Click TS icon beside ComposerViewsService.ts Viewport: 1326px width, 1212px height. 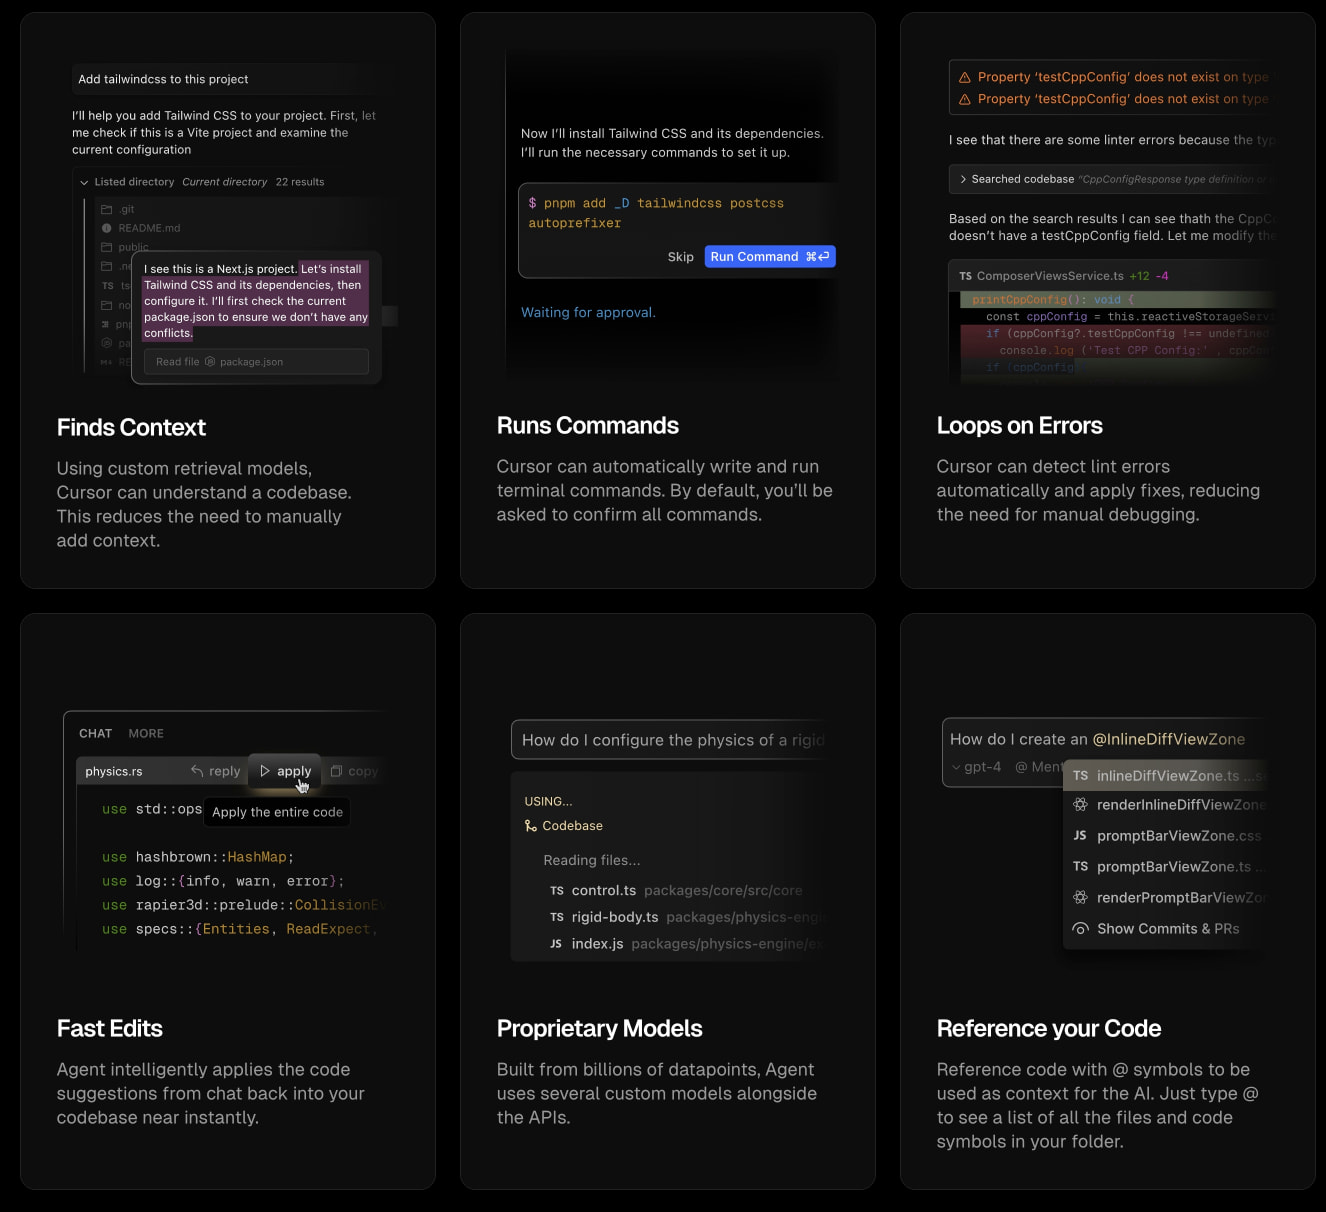tap(965, 276)
